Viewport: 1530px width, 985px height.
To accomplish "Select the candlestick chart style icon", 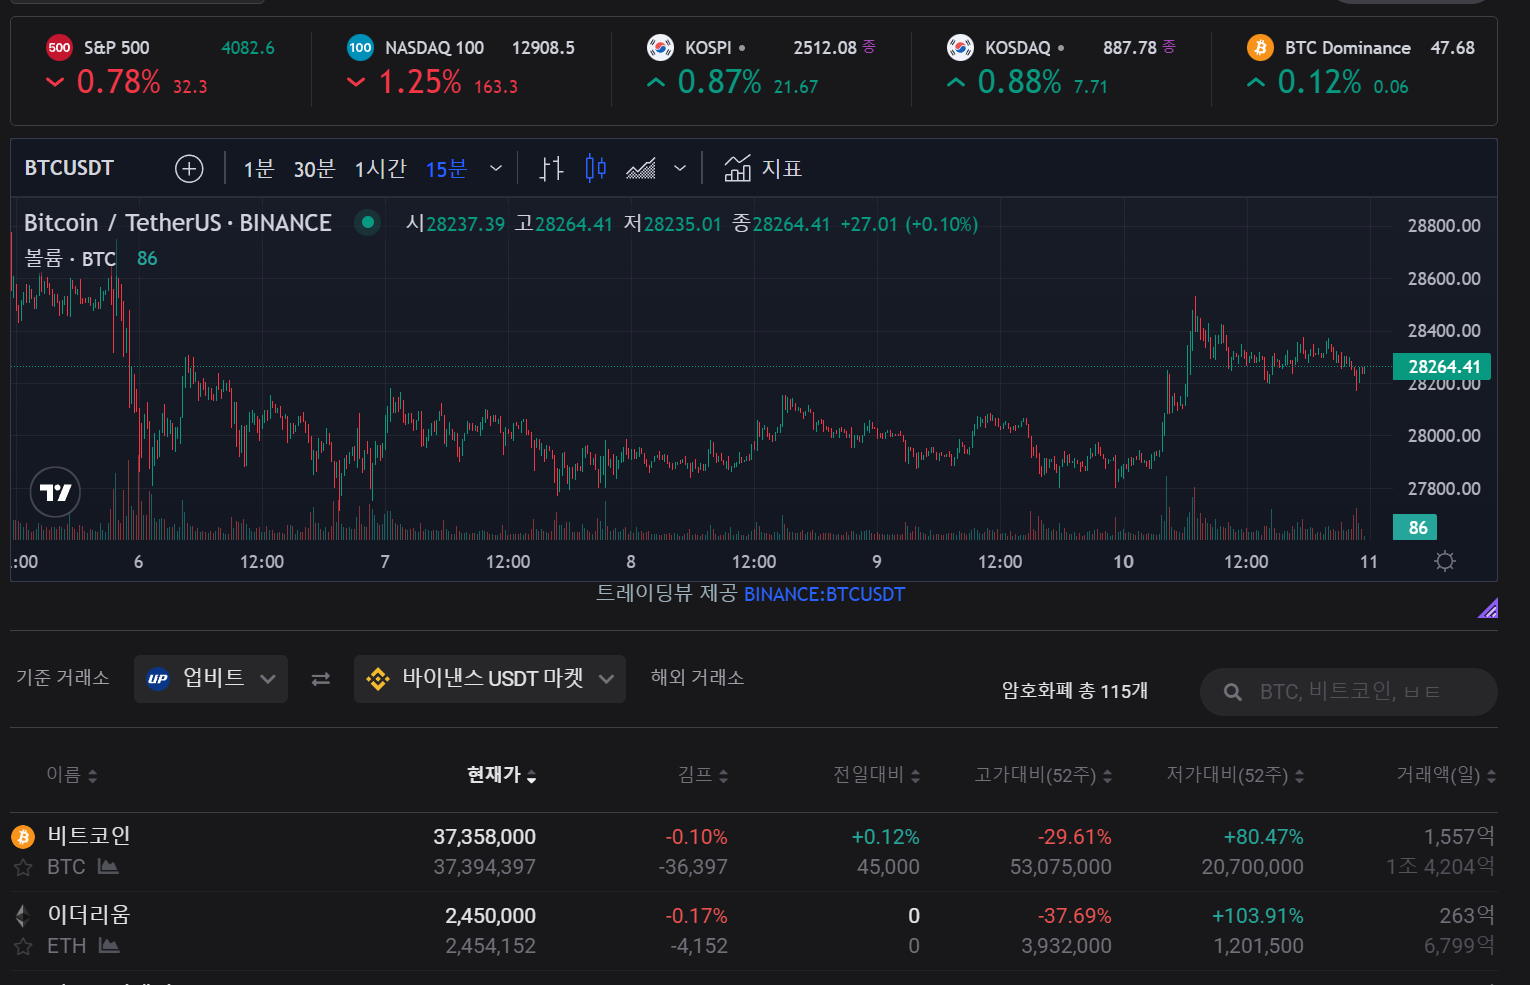I will click(595, 168).
